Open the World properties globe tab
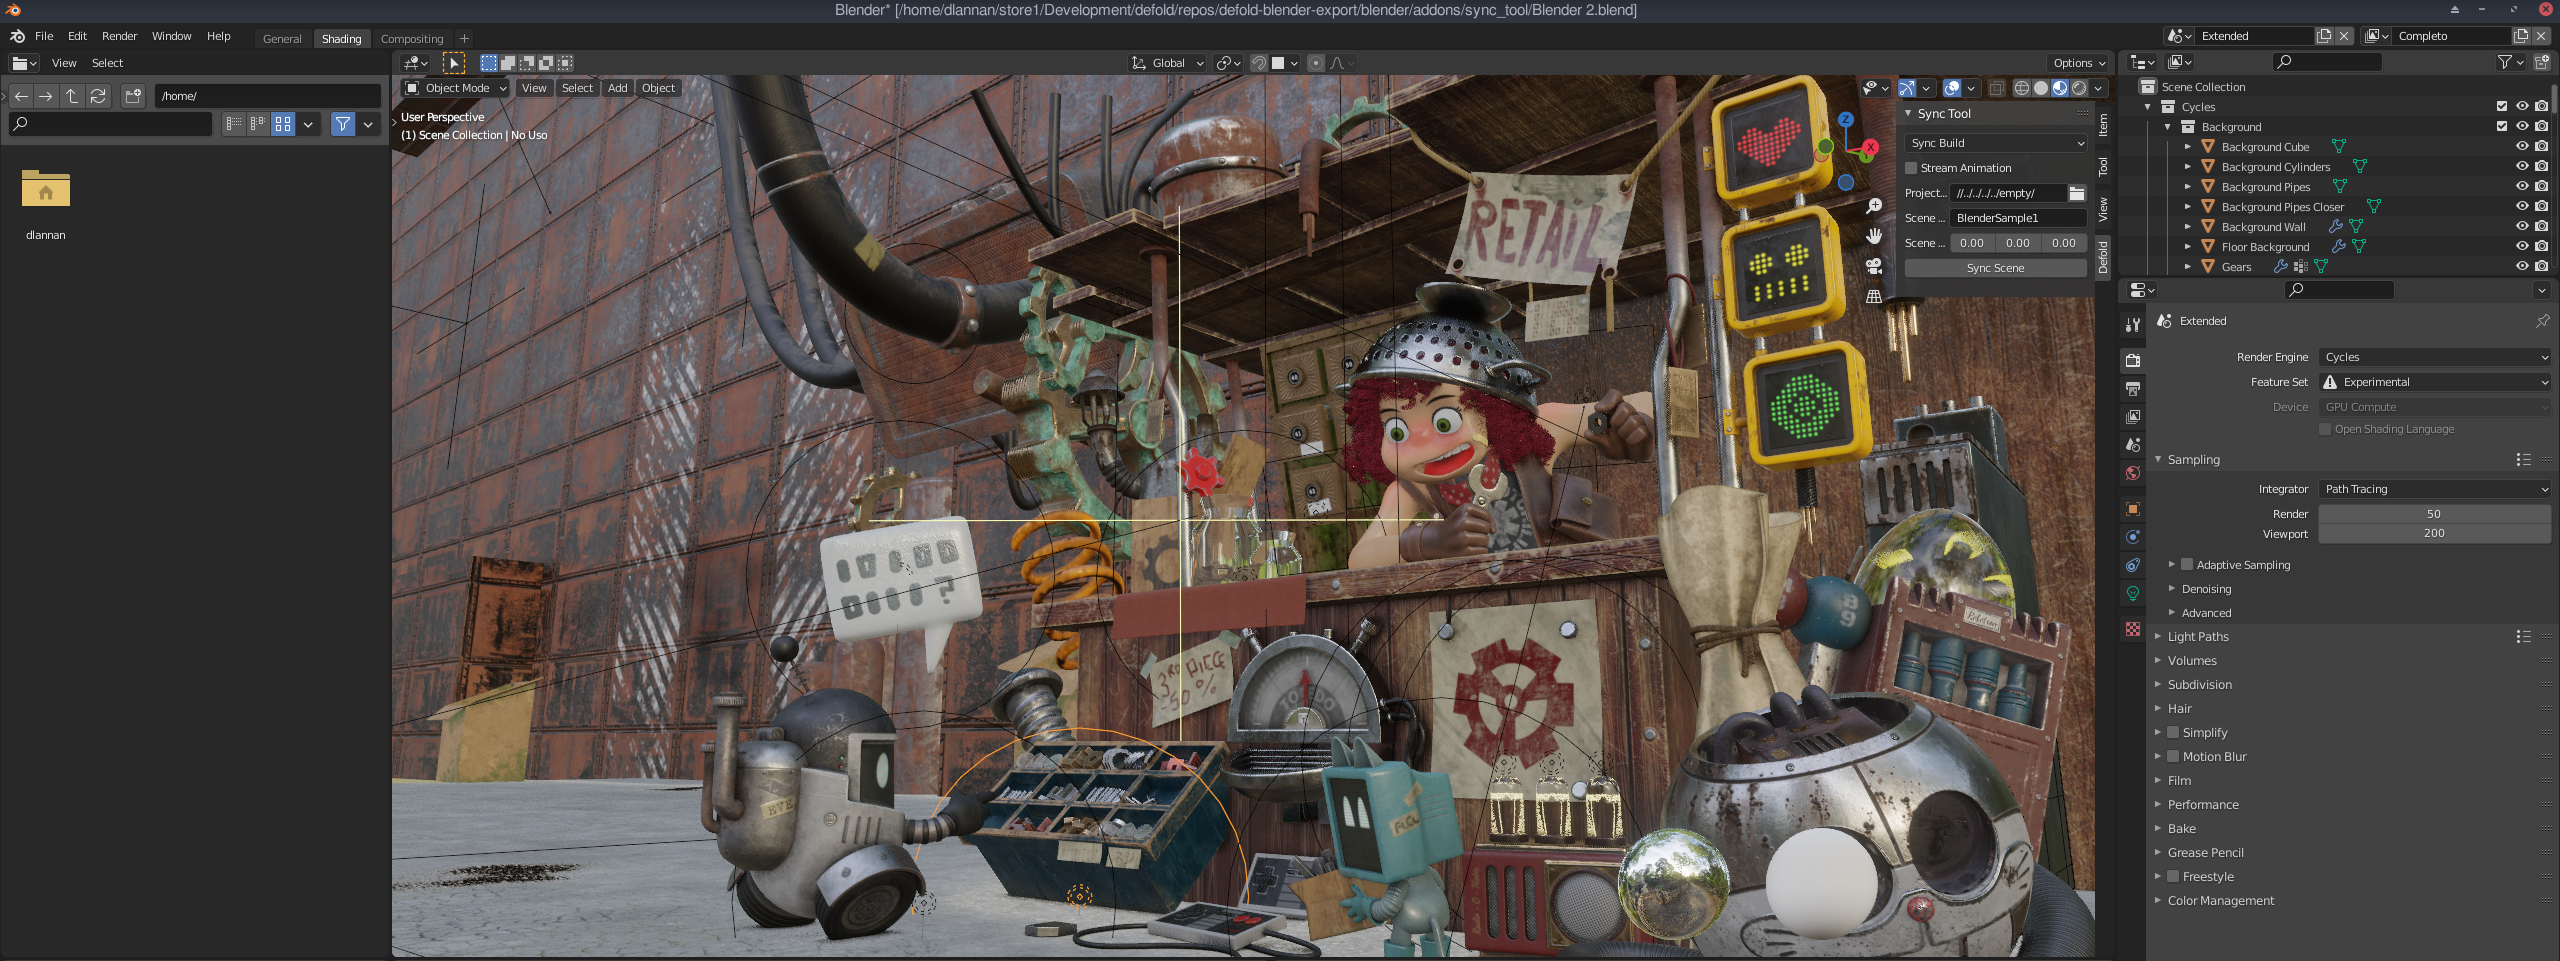The height and width of the screenshot is (961, 2560). point(2133,473)
